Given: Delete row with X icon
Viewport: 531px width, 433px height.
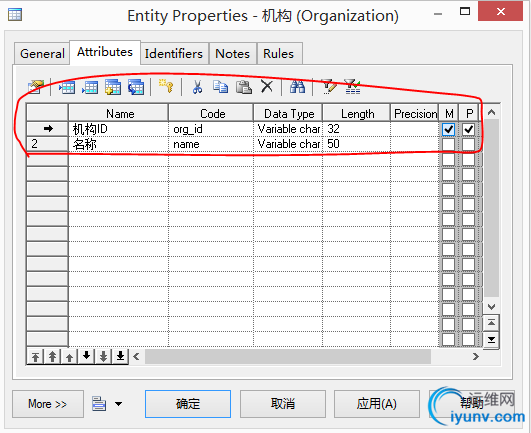Looking at the screenshot, I should (267, 86).
